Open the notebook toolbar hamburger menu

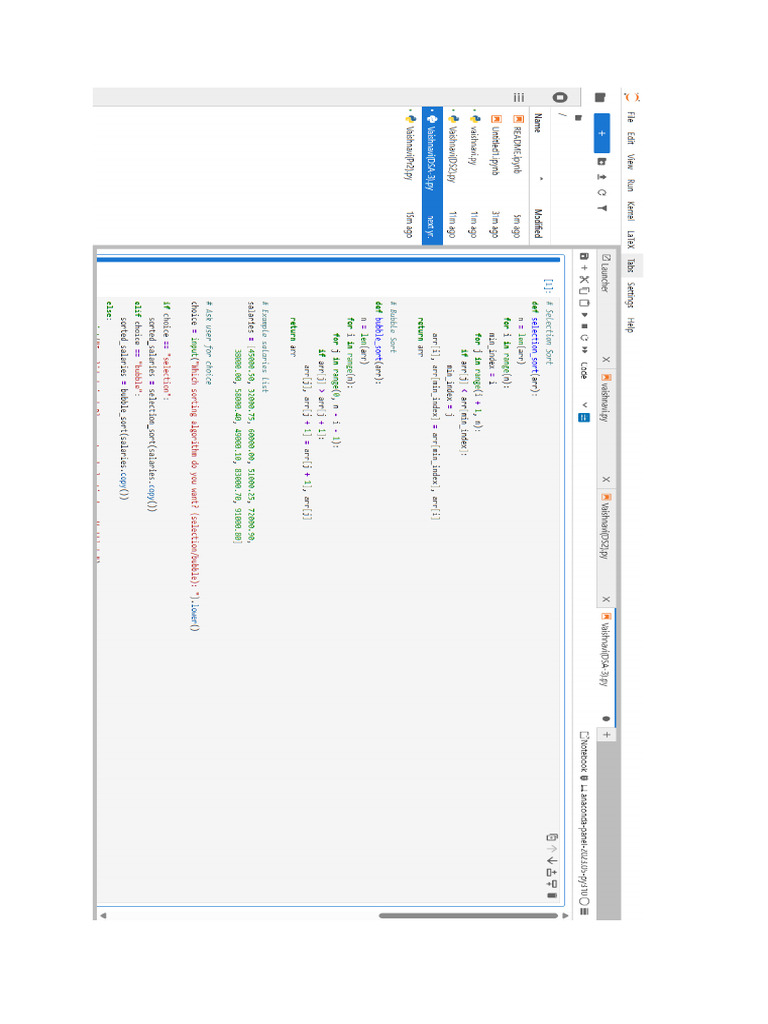point(584,911)
